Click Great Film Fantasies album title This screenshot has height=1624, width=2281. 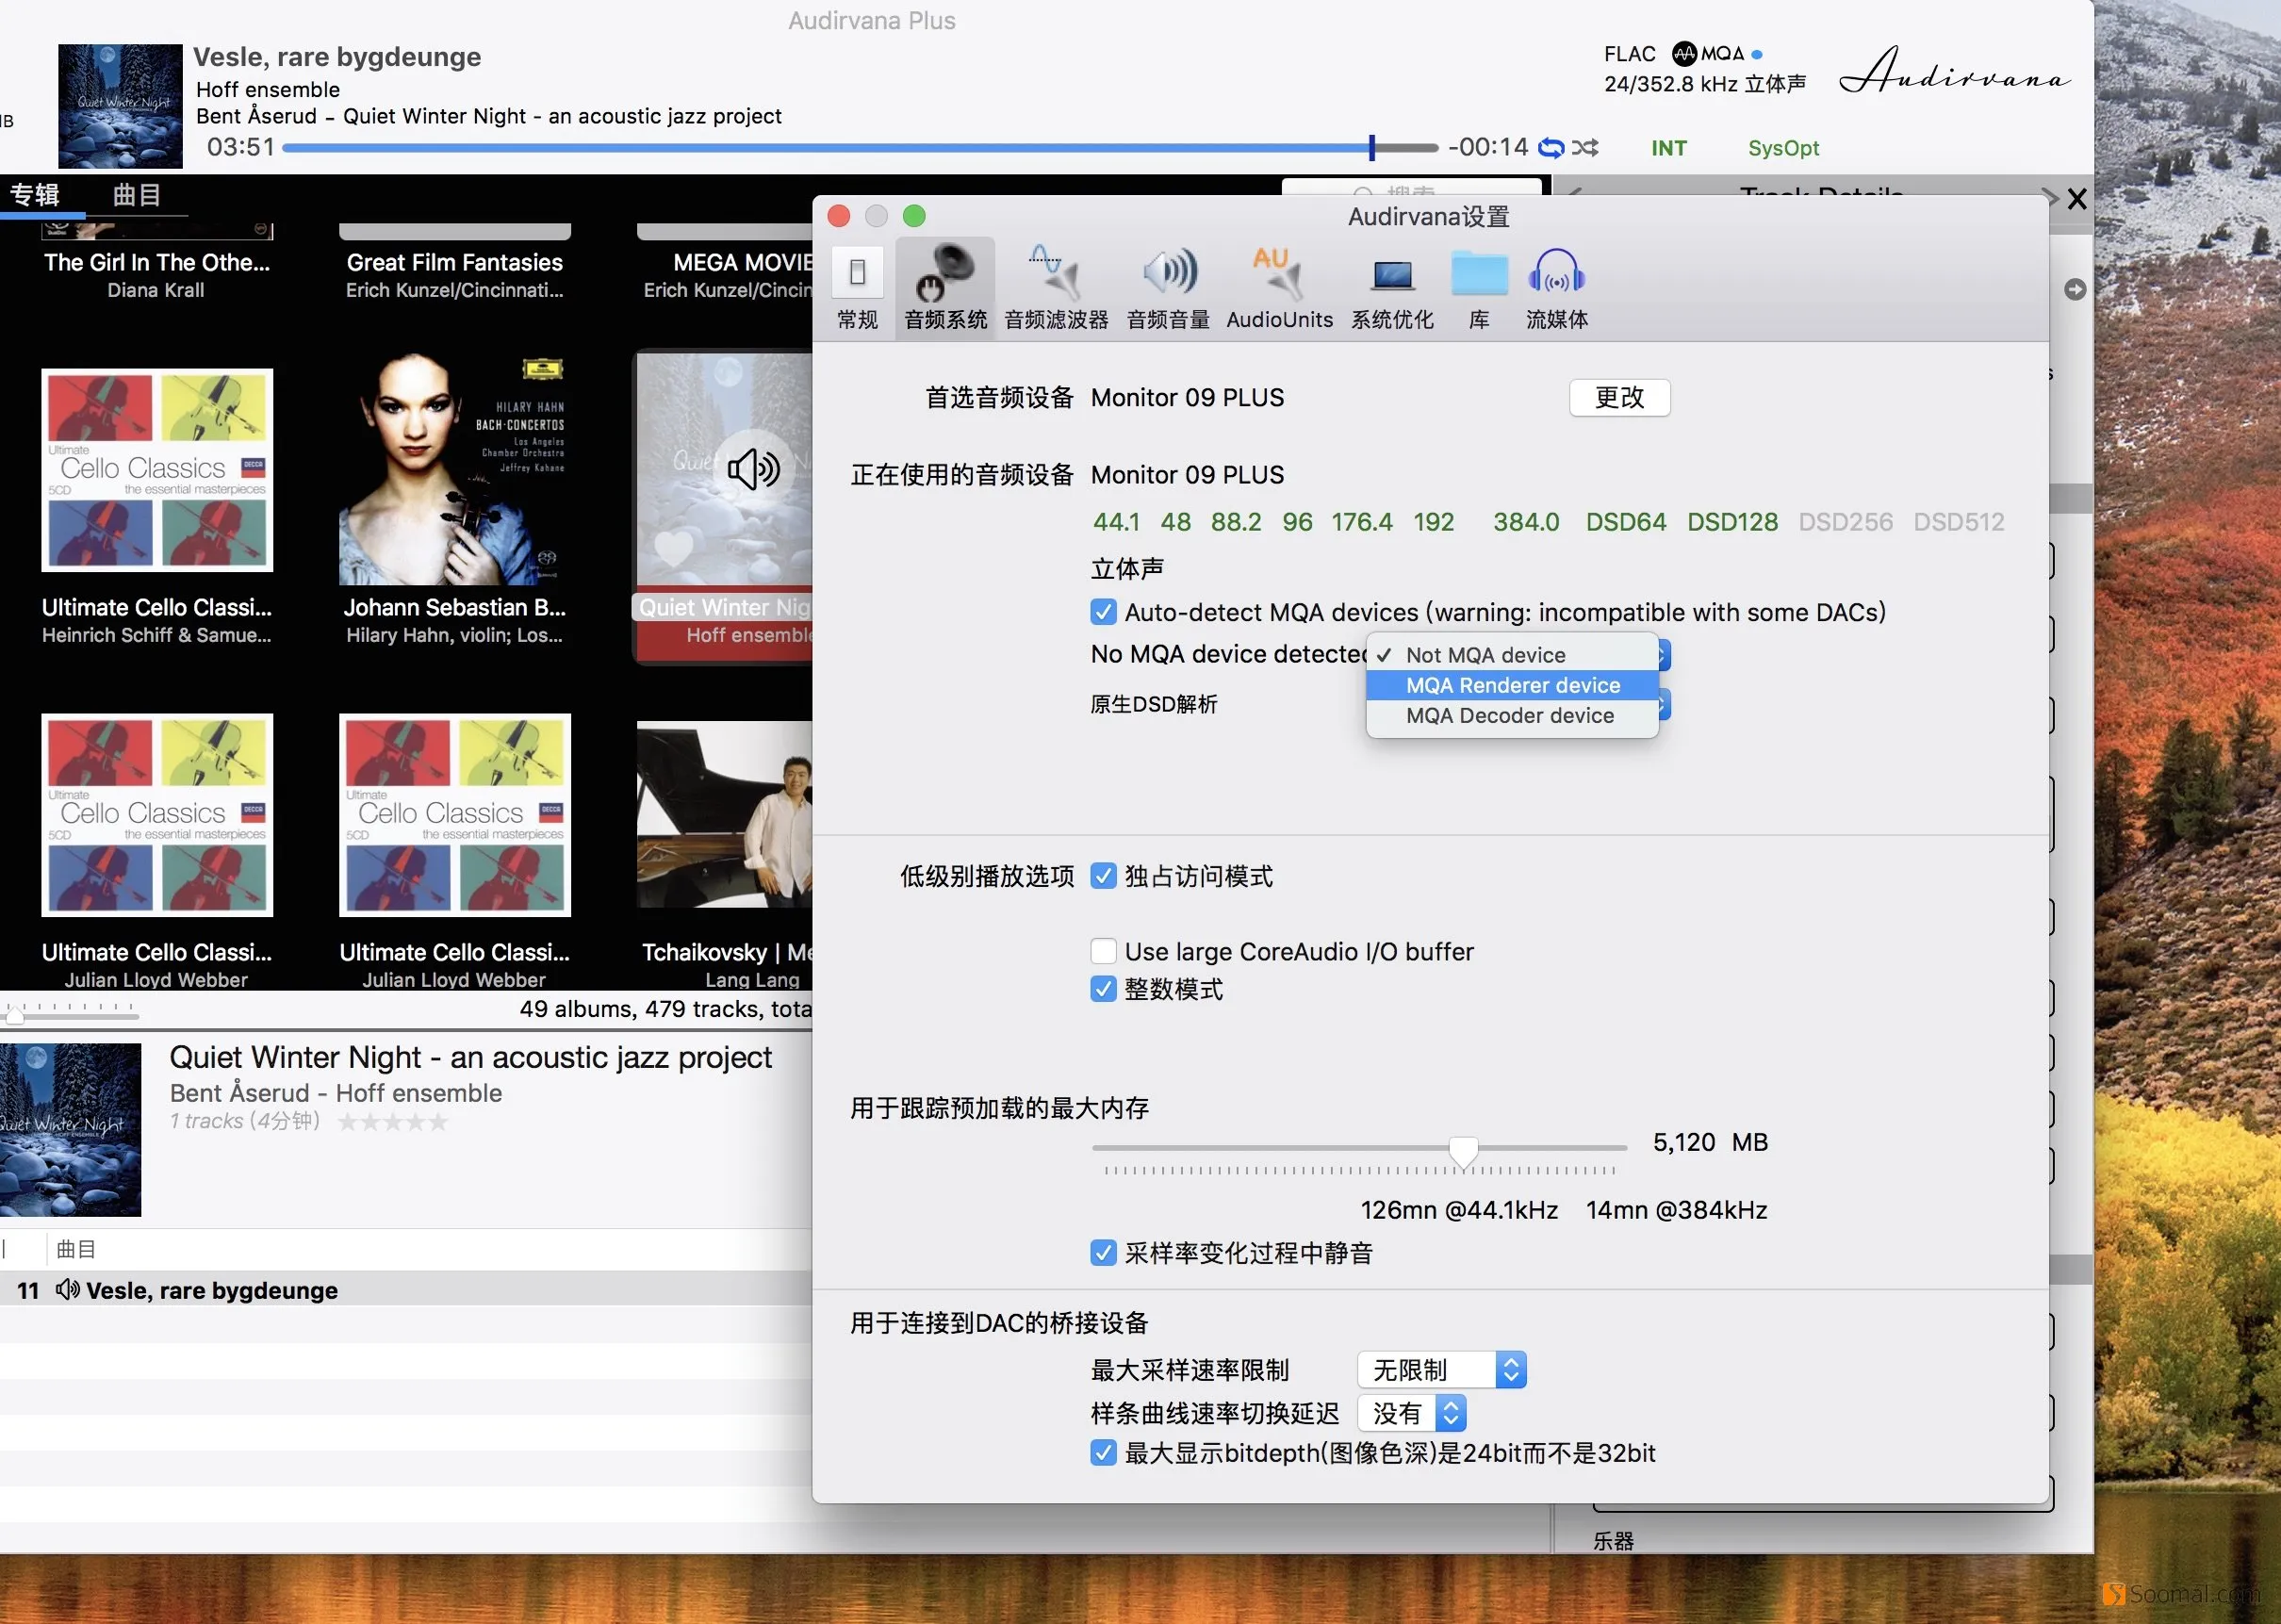[454, 263]
